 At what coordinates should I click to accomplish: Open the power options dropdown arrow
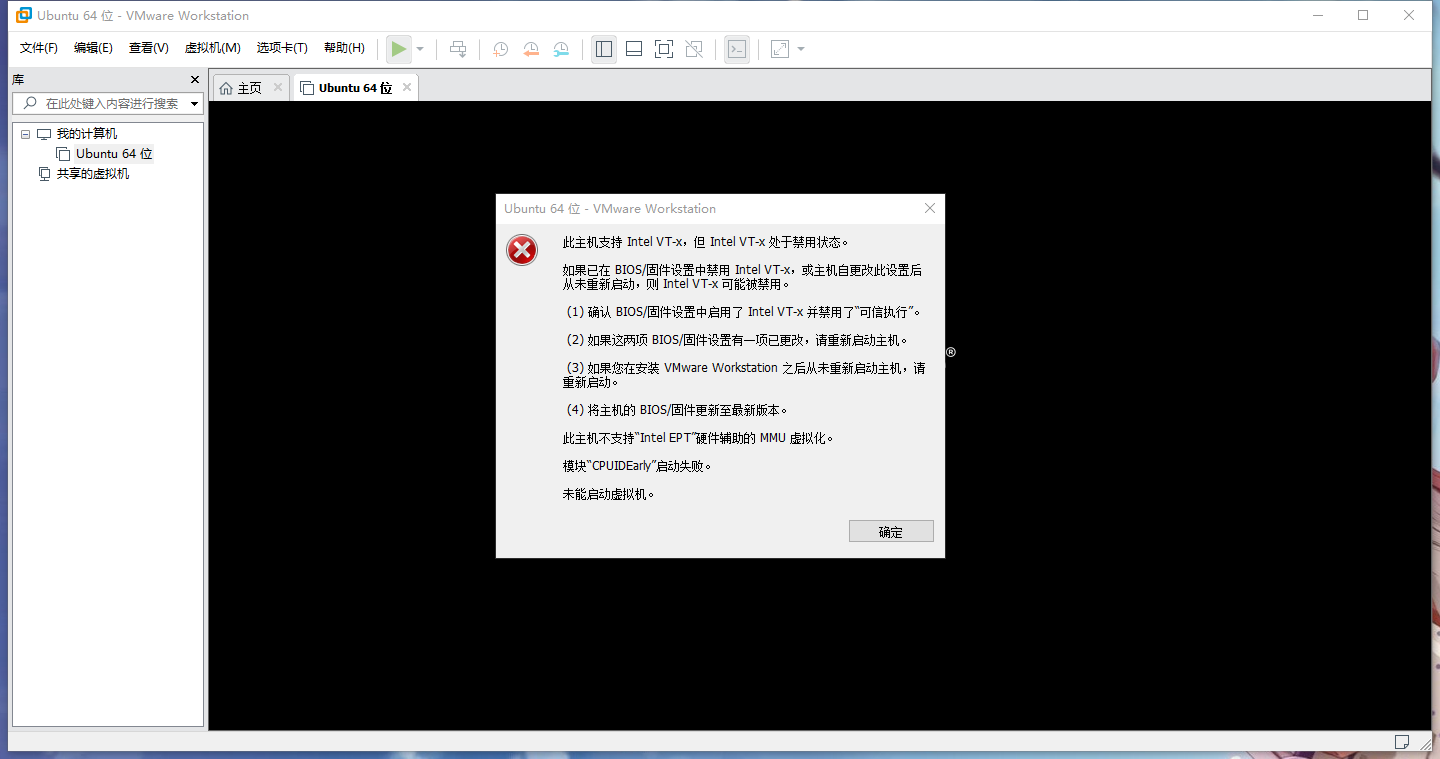click(x=420, y=49)
